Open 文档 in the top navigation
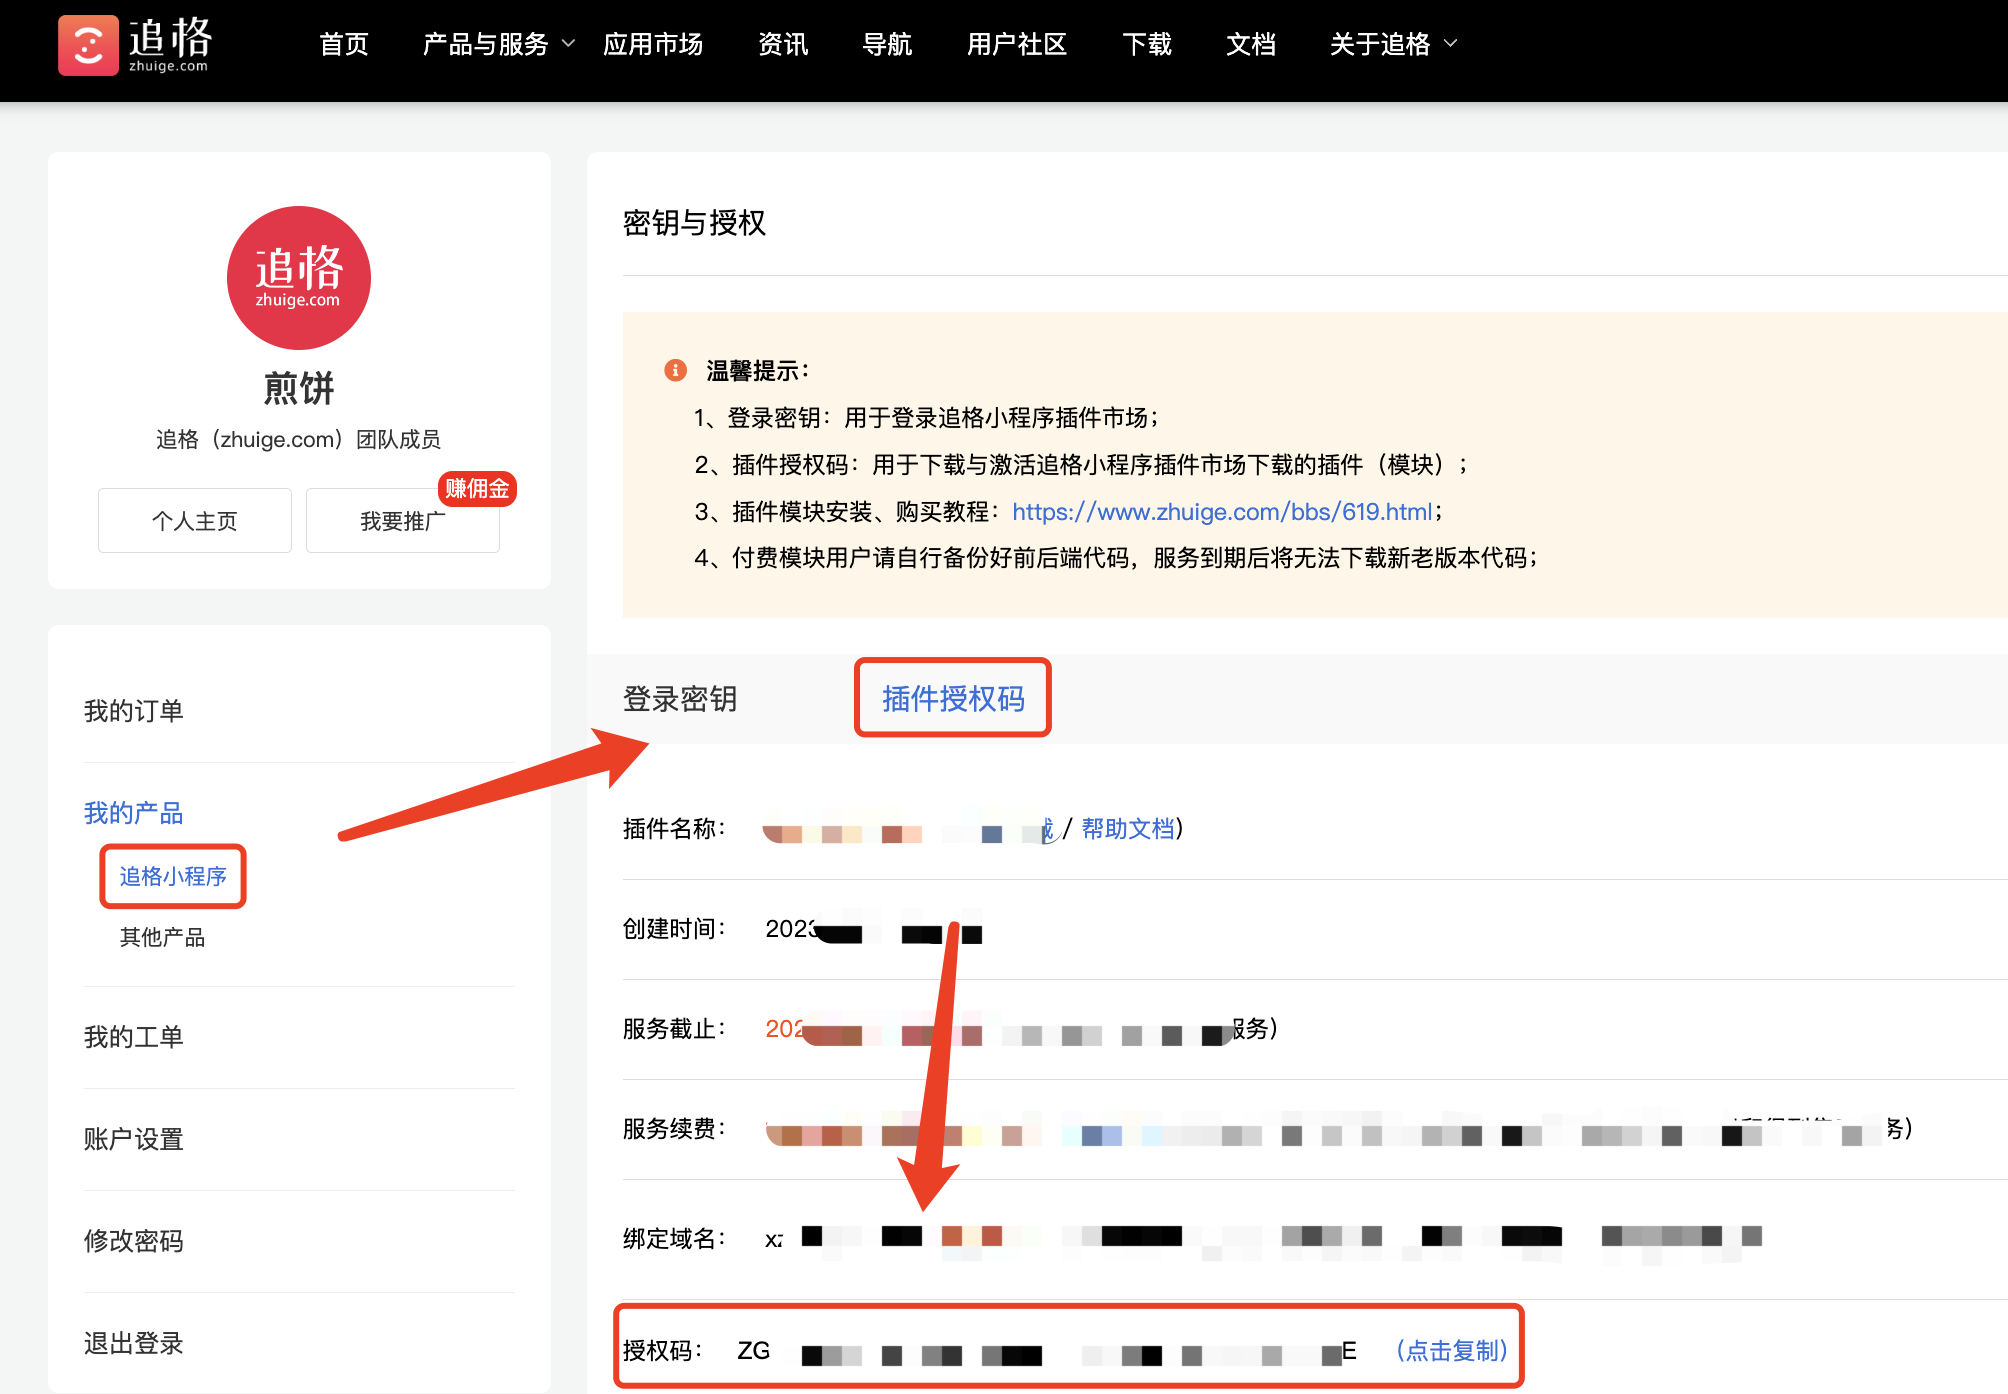Viewport: 2008px width, 1394px height. pos(1251,44)
